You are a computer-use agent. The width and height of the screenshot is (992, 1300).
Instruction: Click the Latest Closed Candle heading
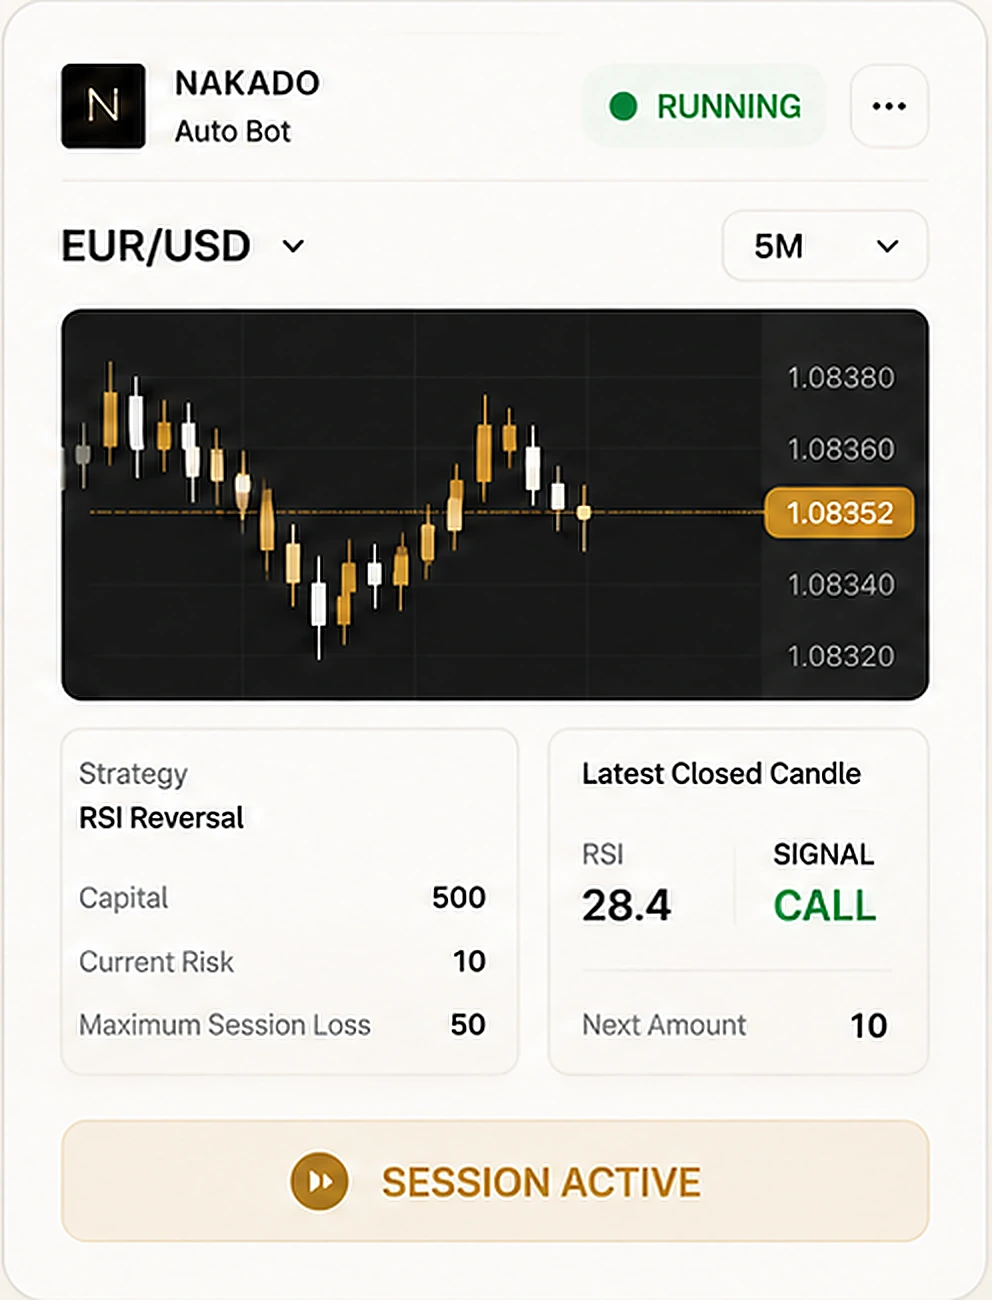point(721,773)
